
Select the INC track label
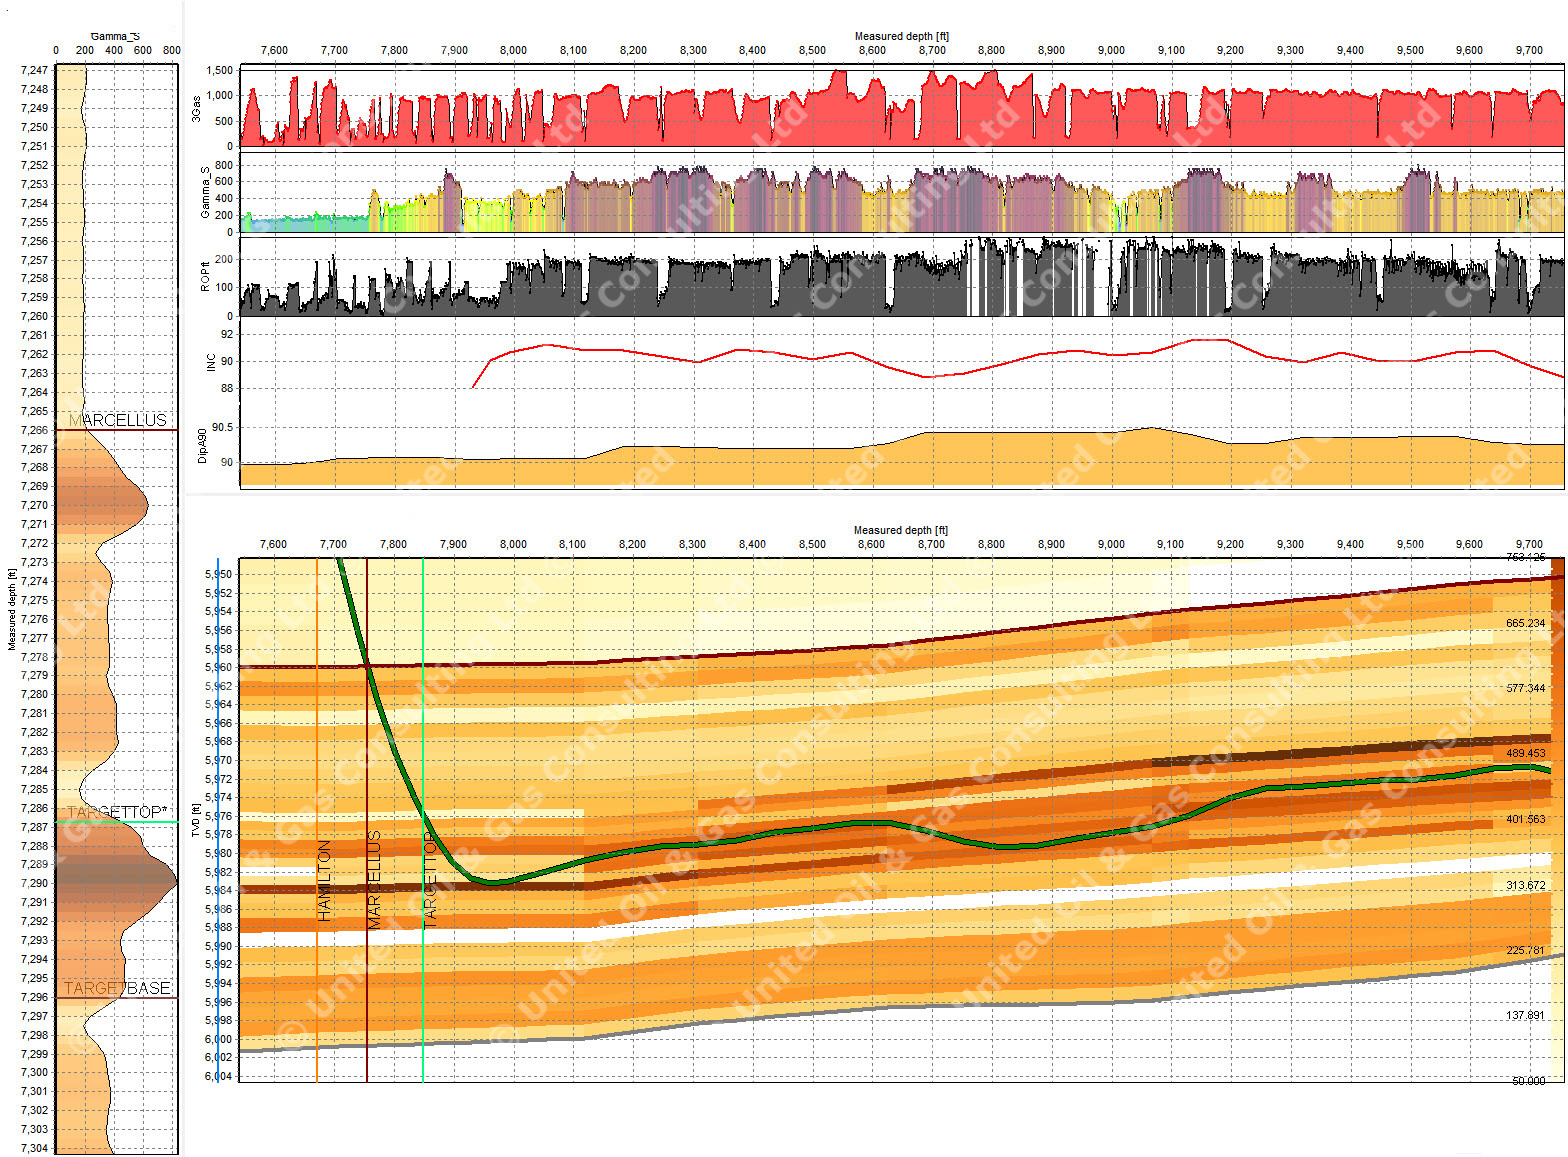pyautogui.click(x=210, y=361)
